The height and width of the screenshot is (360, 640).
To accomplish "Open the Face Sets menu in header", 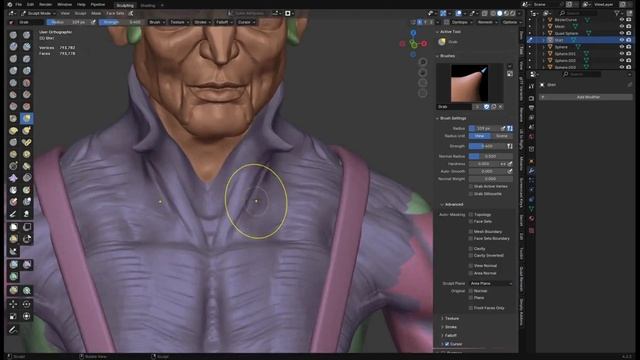I will [x=115, y=13].
